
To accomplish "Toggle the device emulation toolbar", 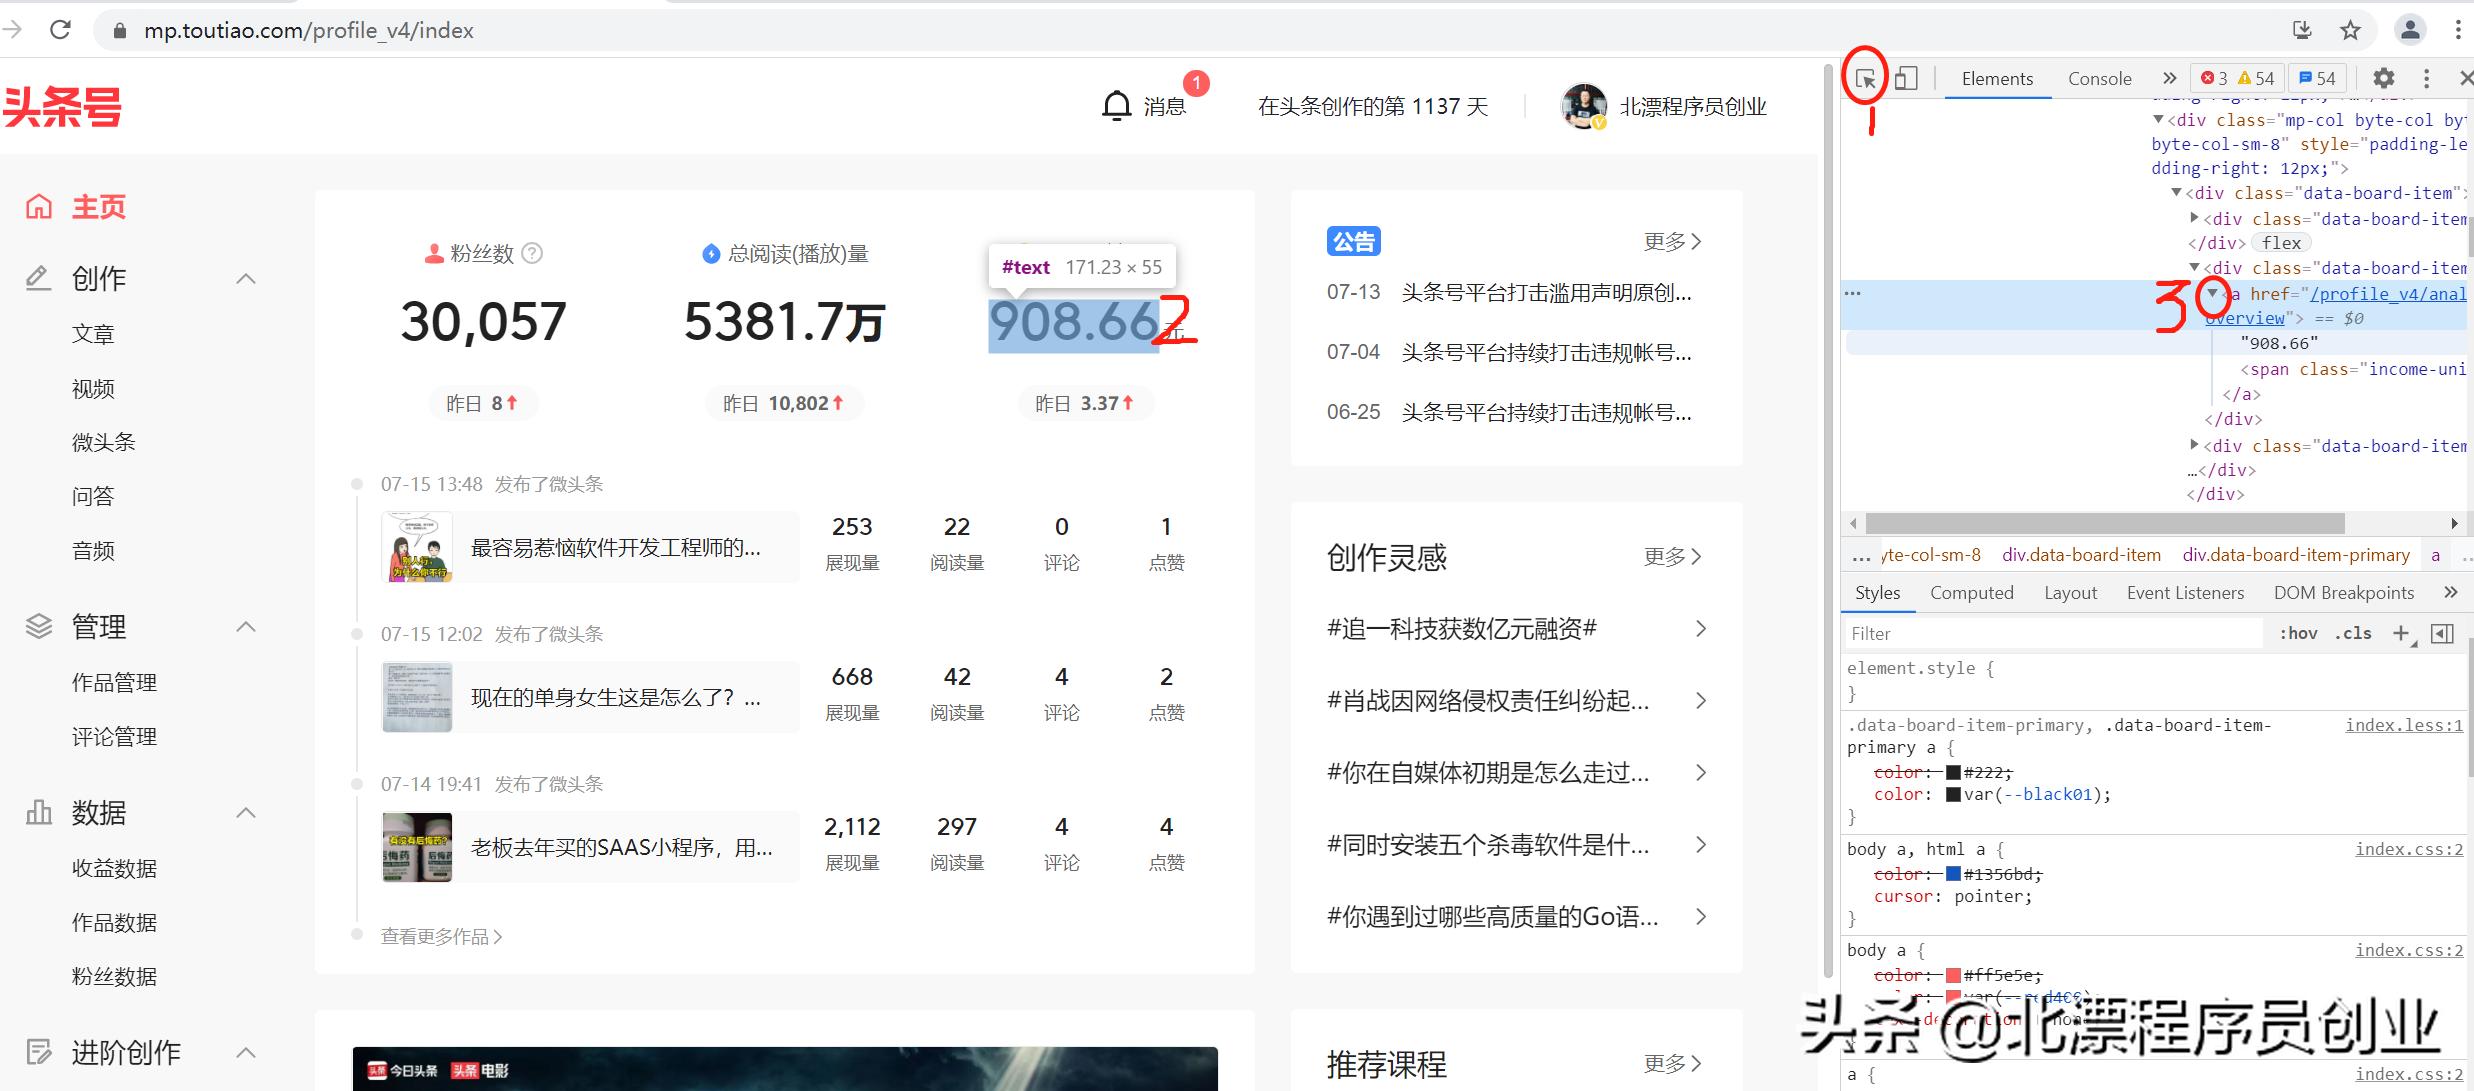I will click(1906, 77).
